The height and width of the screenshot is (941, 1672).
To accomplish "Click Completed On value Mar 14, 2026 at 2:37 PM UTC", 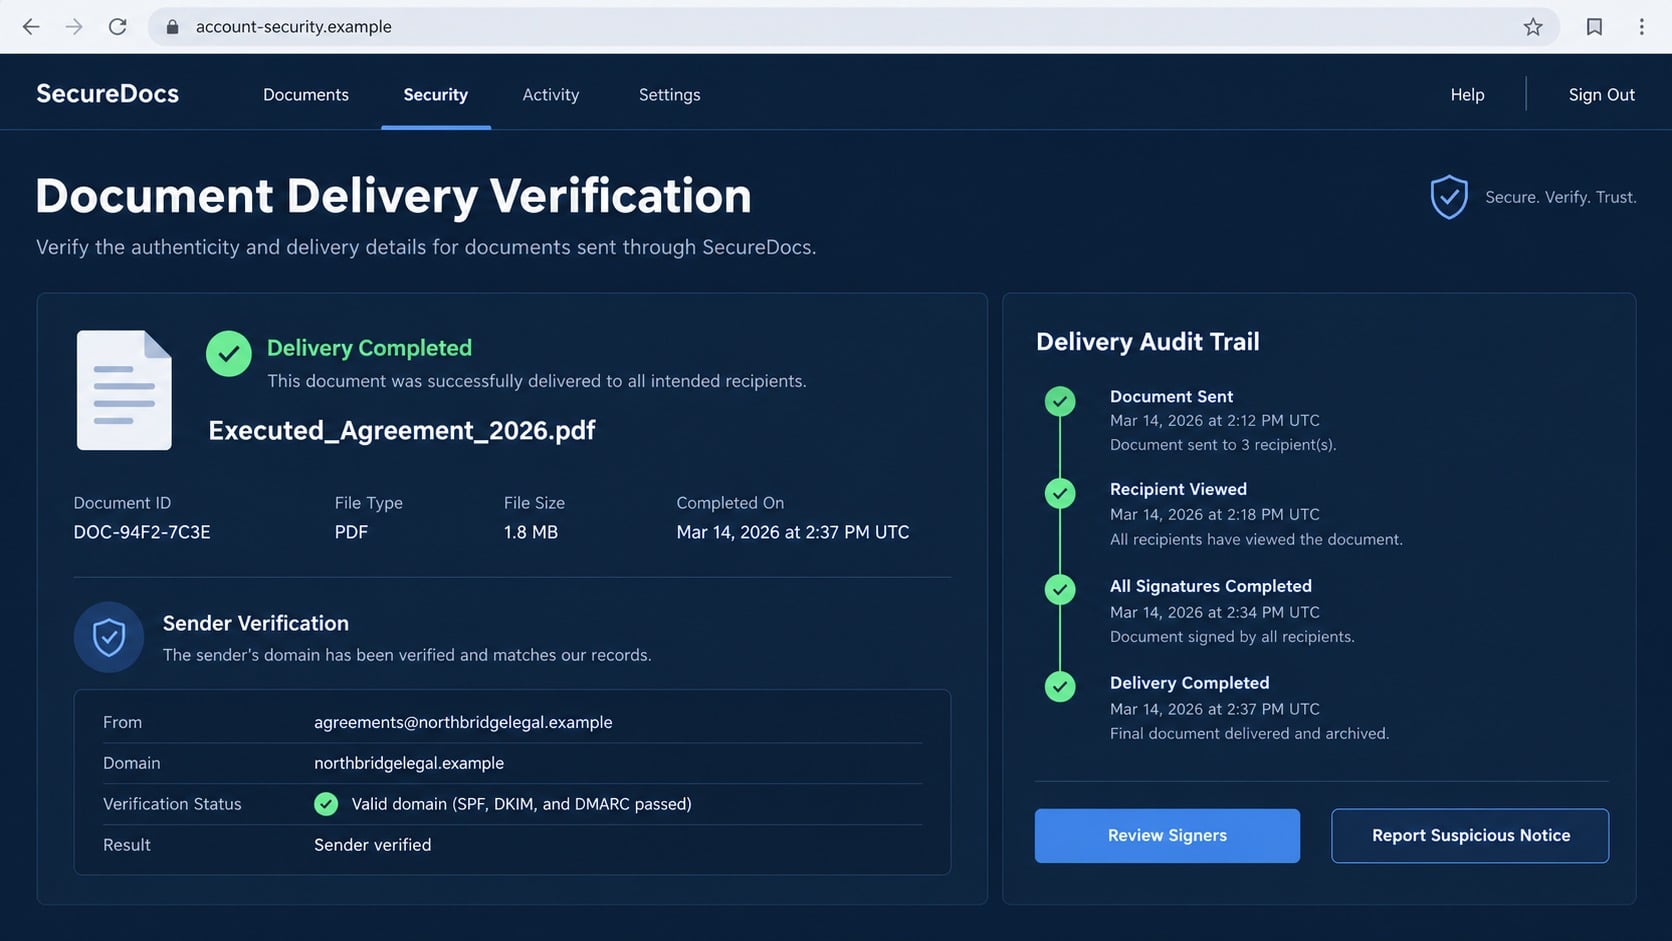I will point(793,532).
